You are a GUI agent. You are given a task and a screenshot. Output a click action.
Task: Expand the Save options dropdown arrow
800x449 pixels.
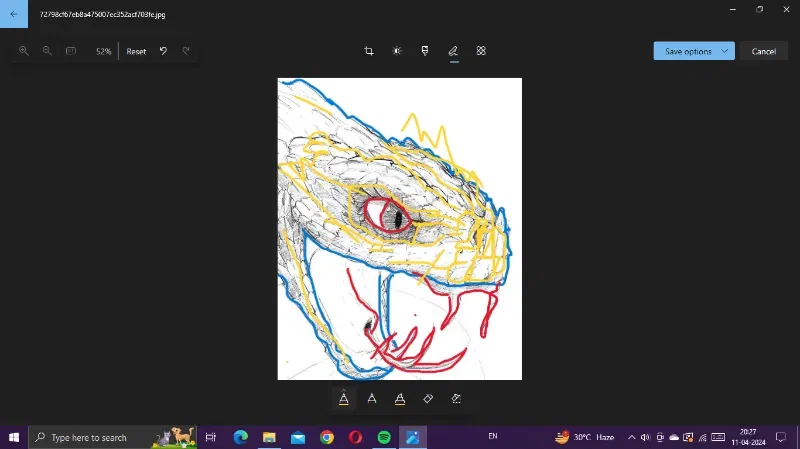point(724,51)
